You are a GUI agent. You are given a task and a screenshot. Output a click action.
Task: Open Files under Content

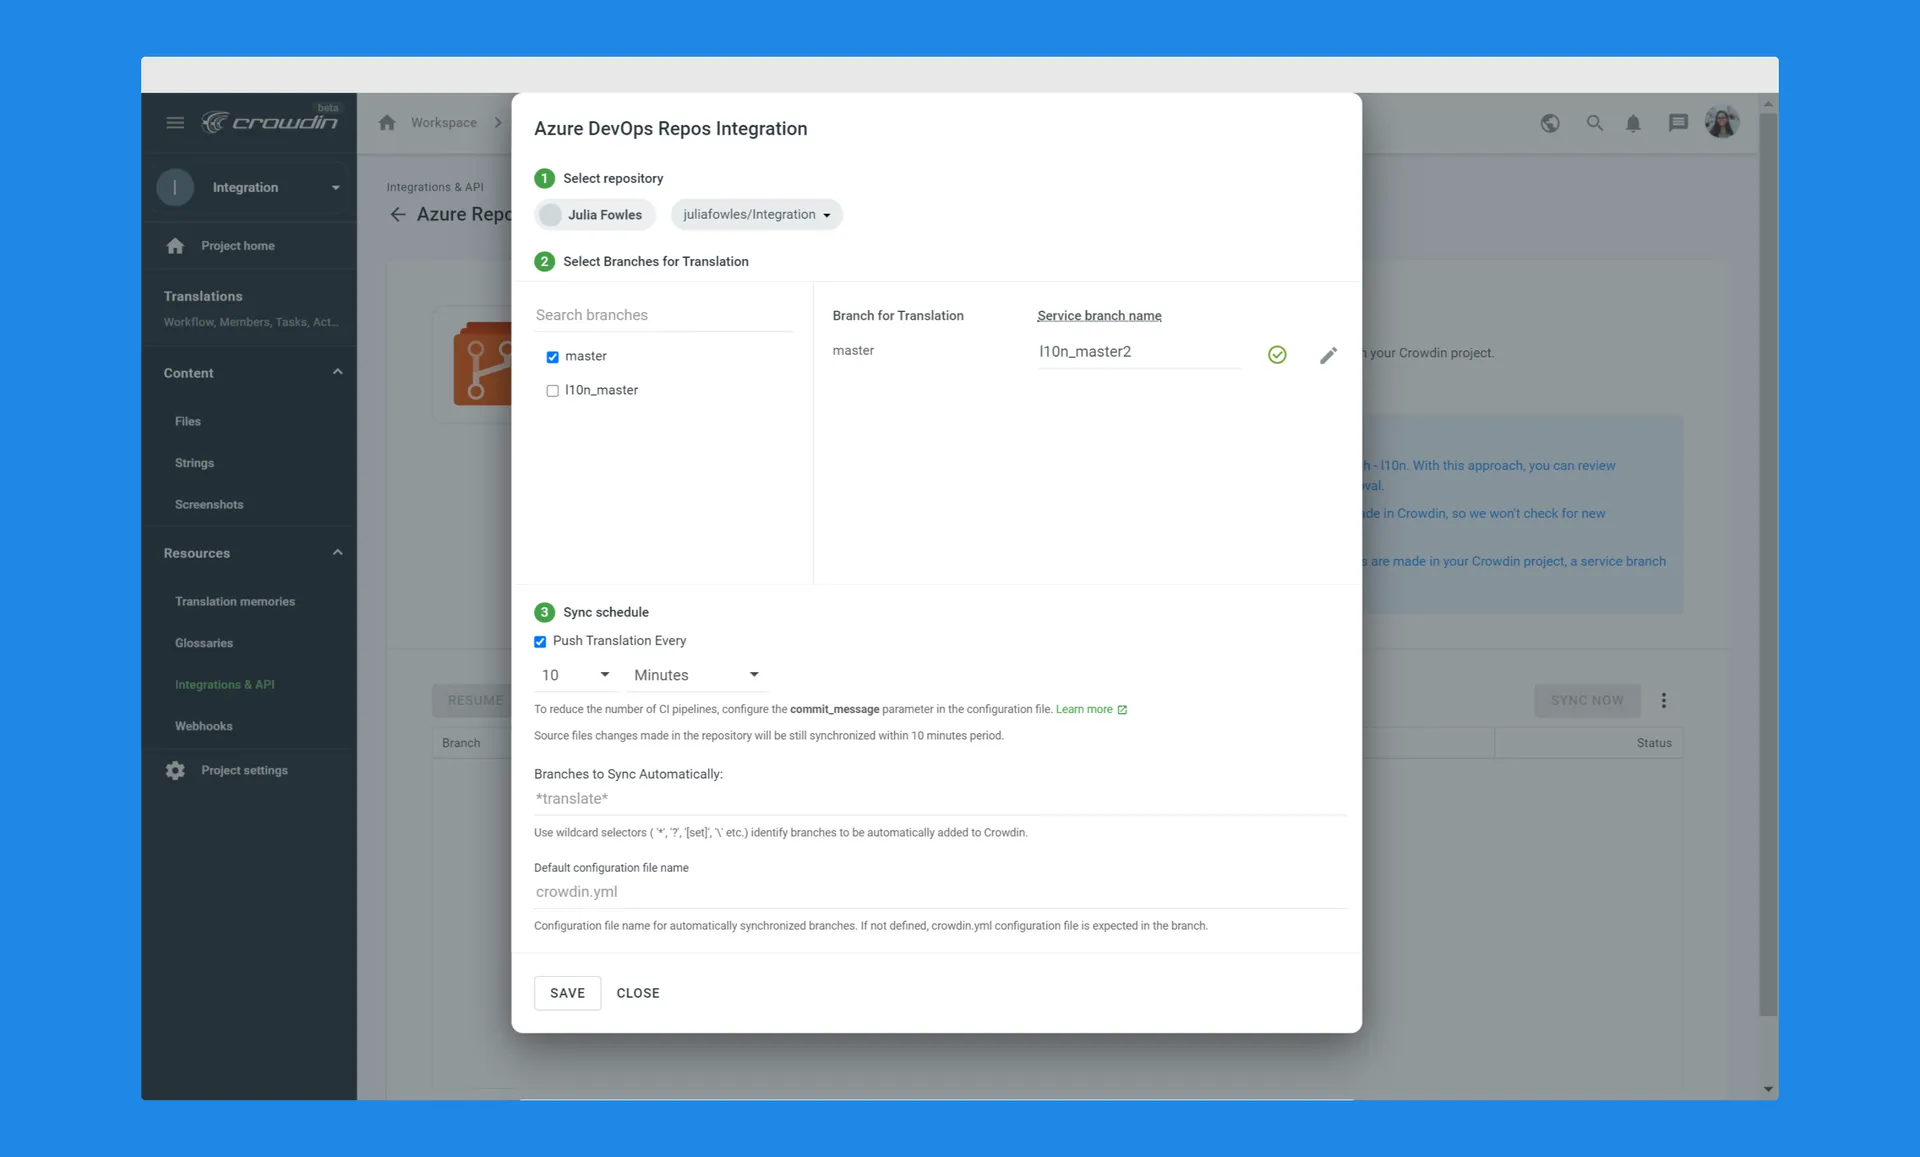(188, 421)
